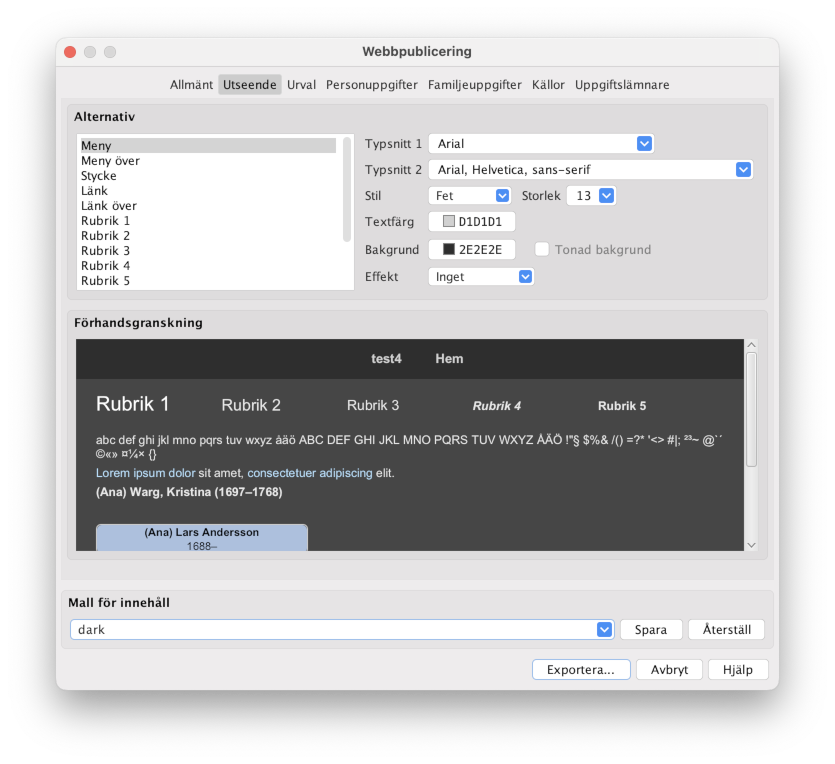This screenshot has height=764, width=835.
Task: Expand the Mall för innehåll template dropdown
Action: [x=341, y=630]
